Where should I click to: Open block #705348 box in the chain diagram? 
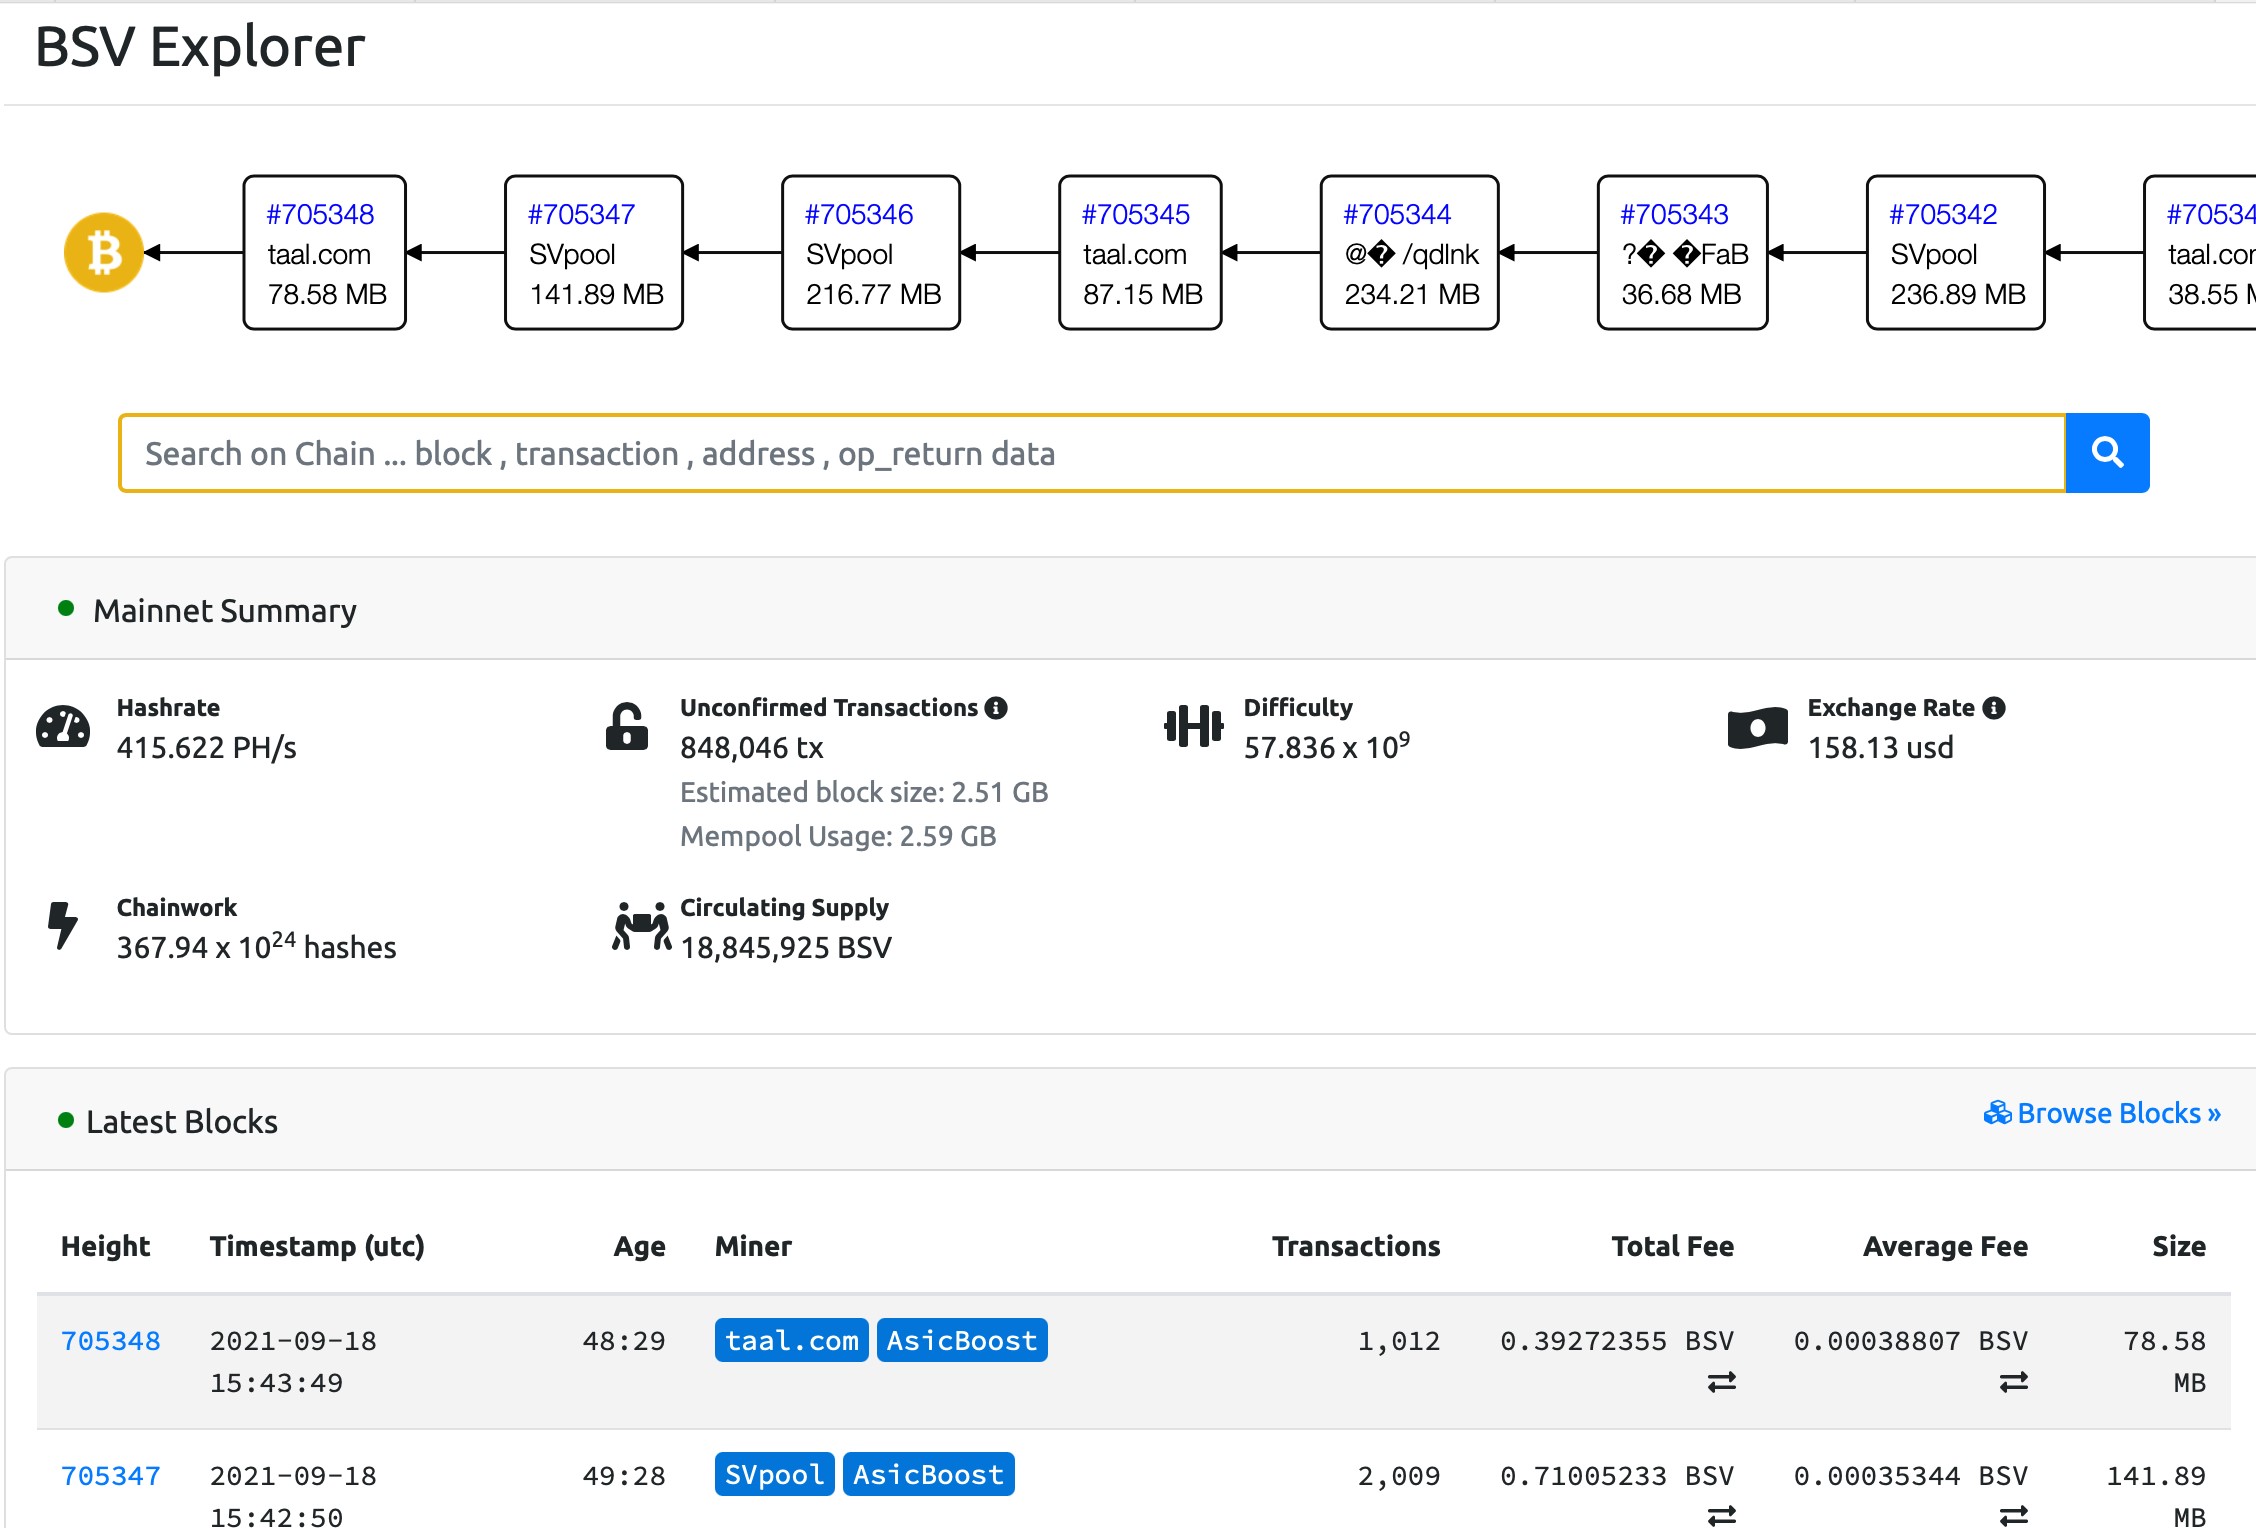324,253
